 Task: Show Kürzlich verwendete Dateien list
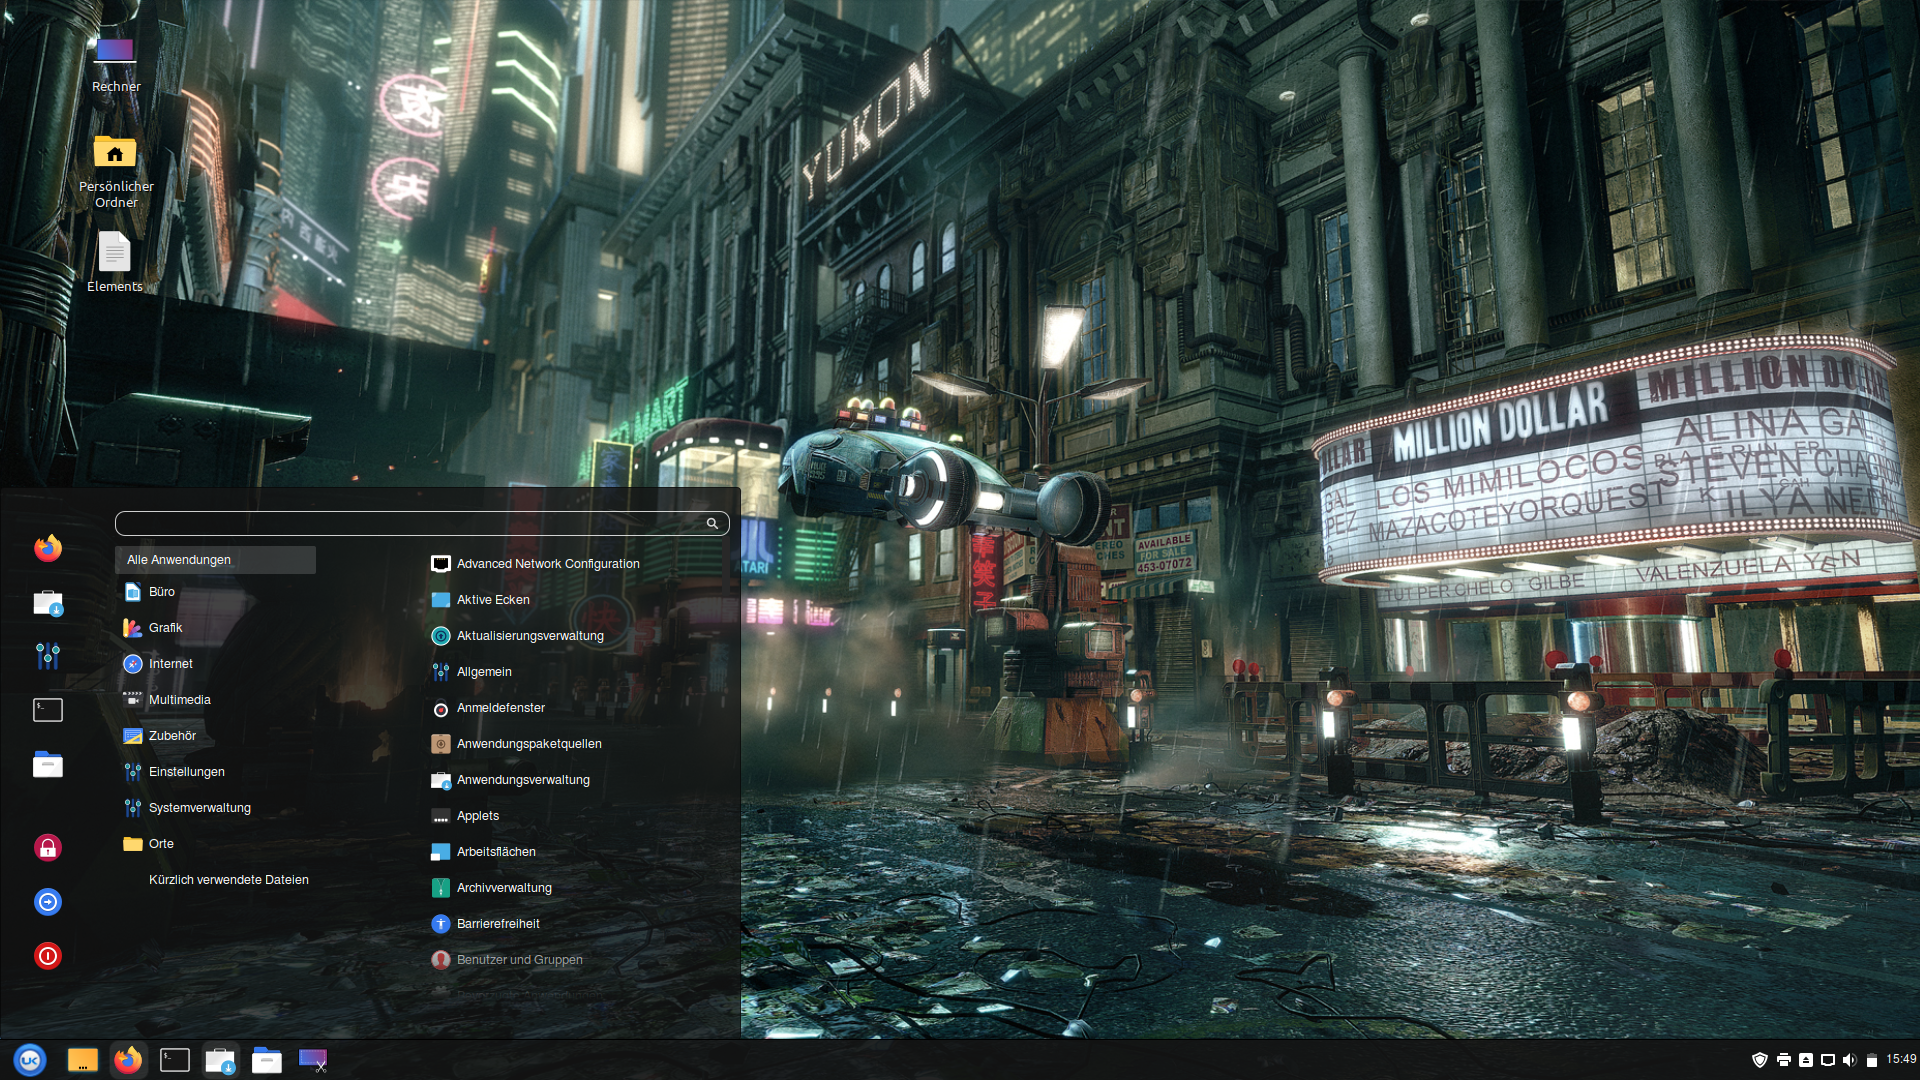(x=228, y=880)
